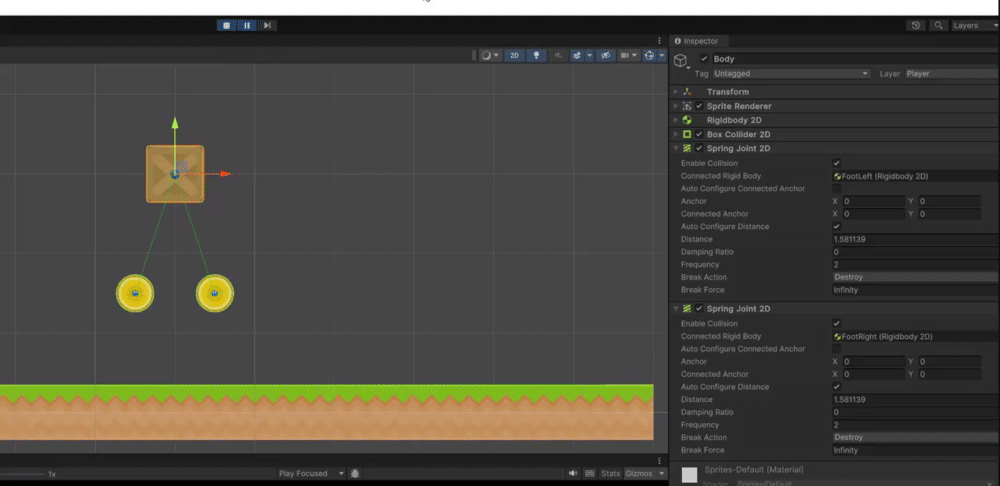Toggle the Stats button
The width and height of the screenshot is (1000, 486).
pyautogui.click(x=610, y=473)
